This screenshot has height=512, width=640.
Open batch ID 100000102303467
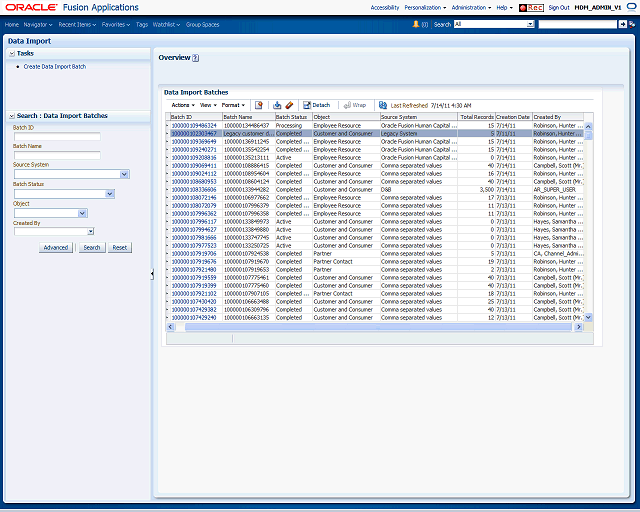pos(194,134)
